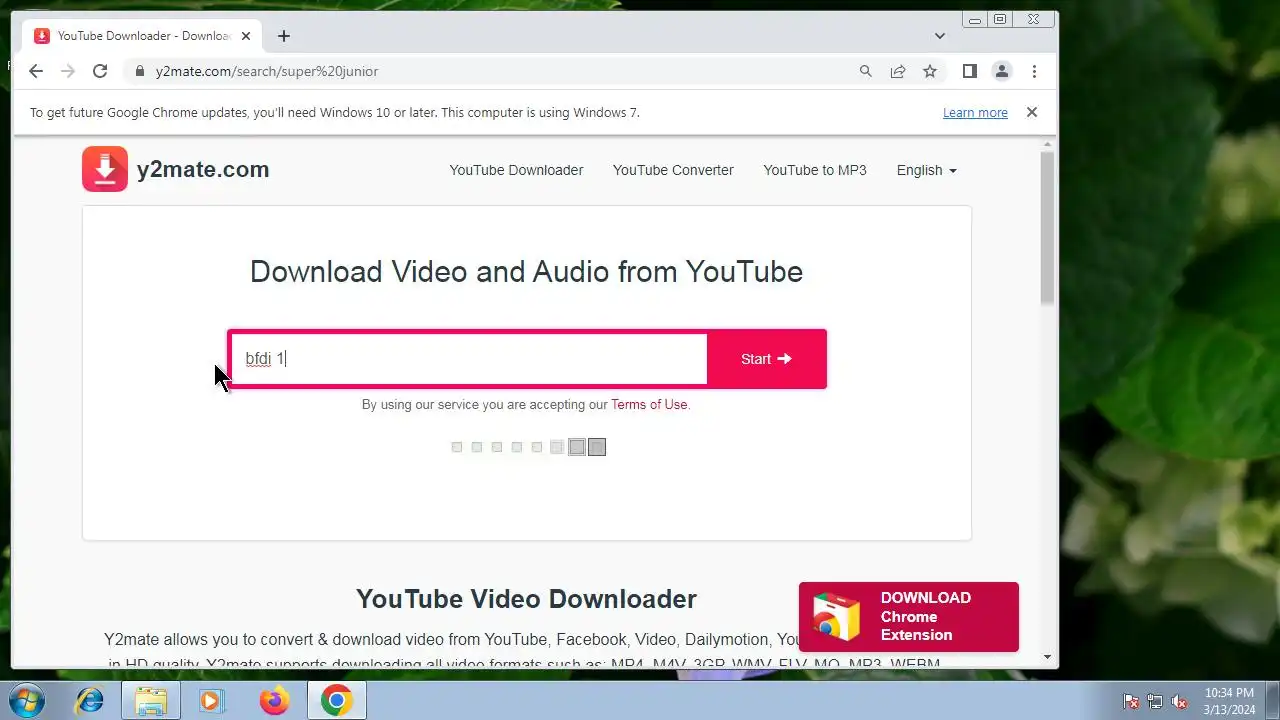Screen dimensions: 1280x720
Task: Click the share page icon in address bar
Action: point(898,71)
